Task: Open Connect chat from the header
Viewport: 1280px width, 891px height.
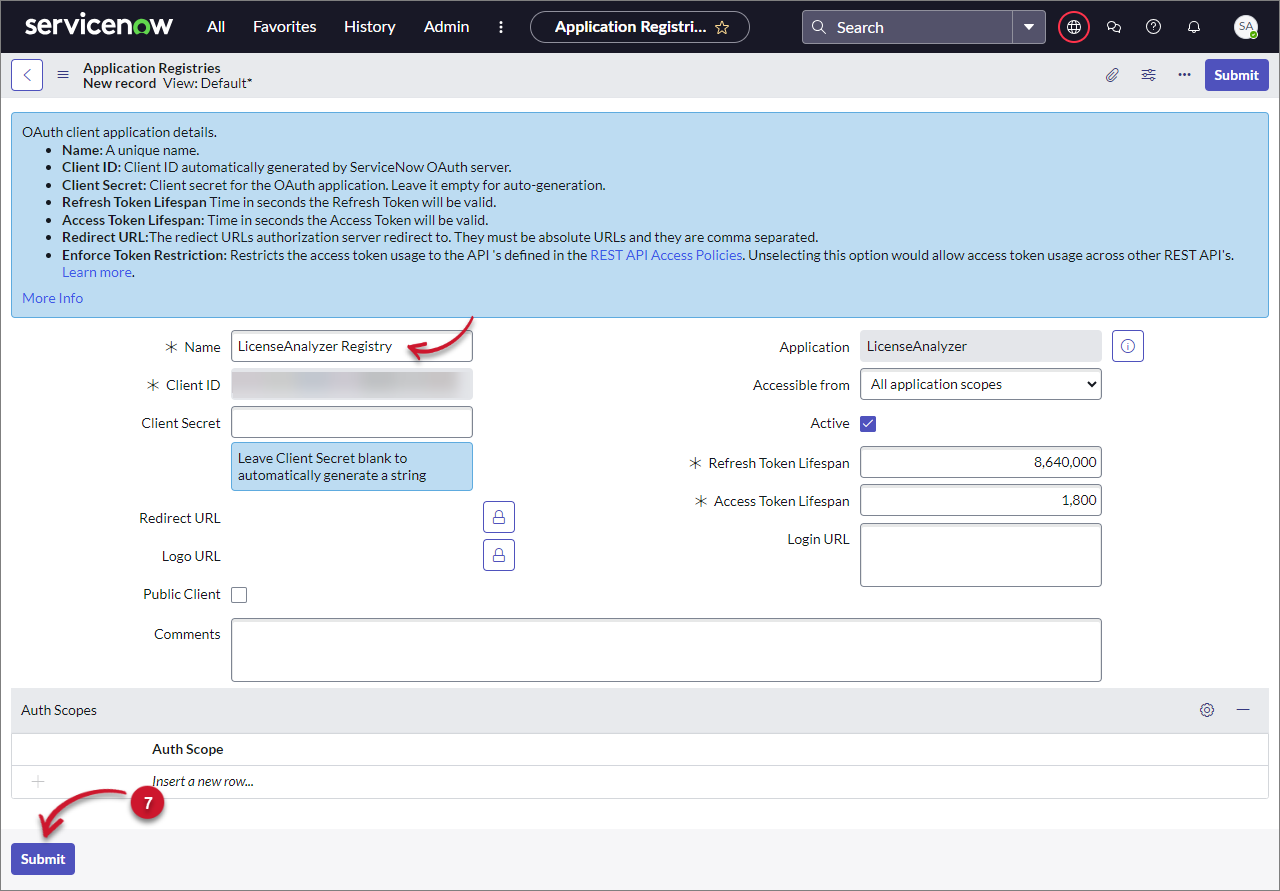Action: tap(1114, 27)
